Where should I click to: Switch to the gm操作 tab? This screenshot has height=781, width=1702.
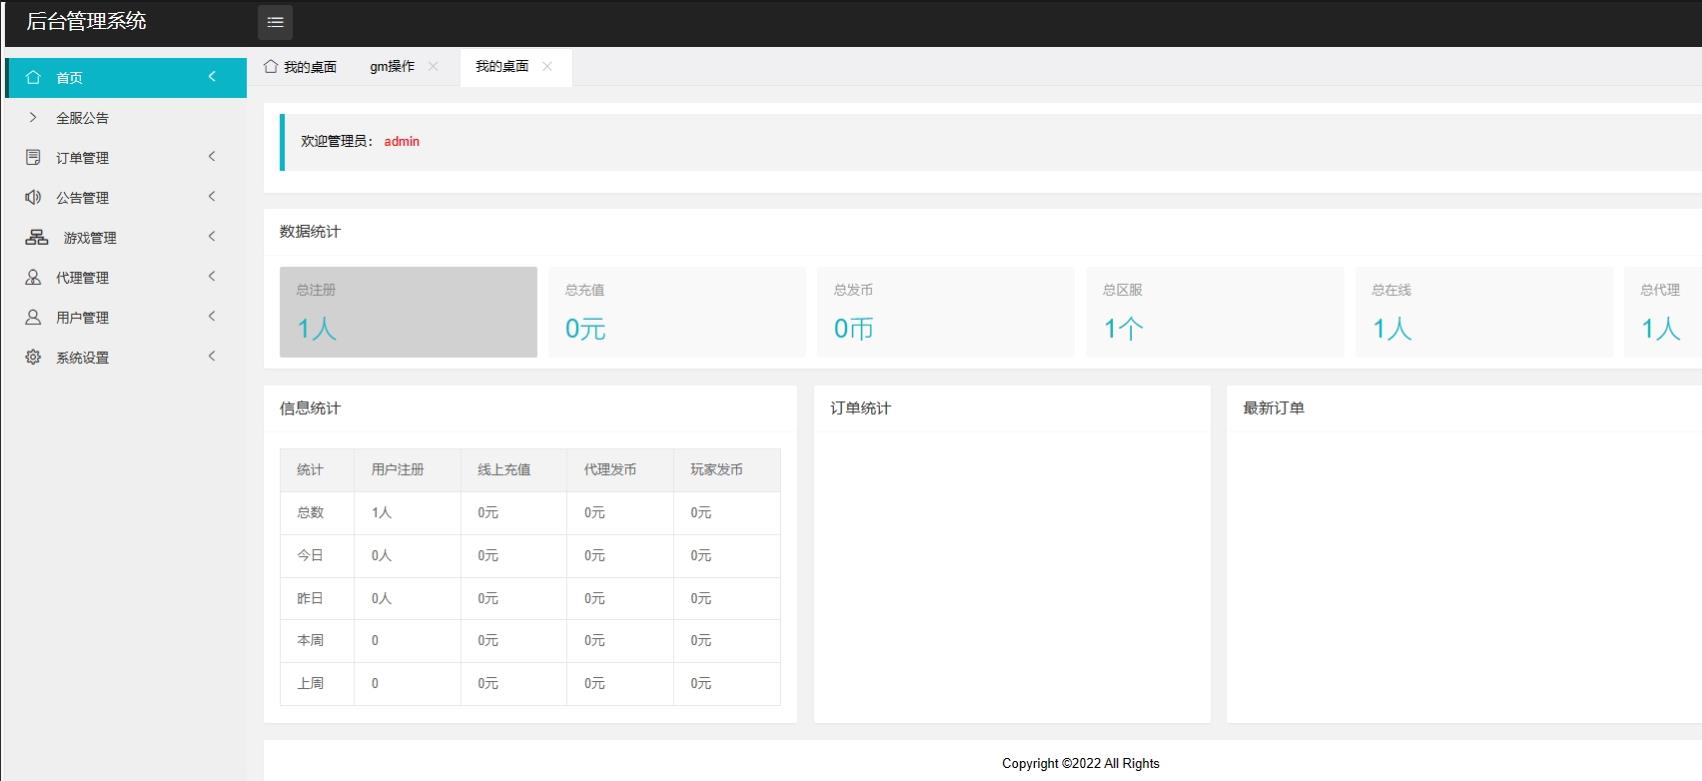click(x=392, y=66)
